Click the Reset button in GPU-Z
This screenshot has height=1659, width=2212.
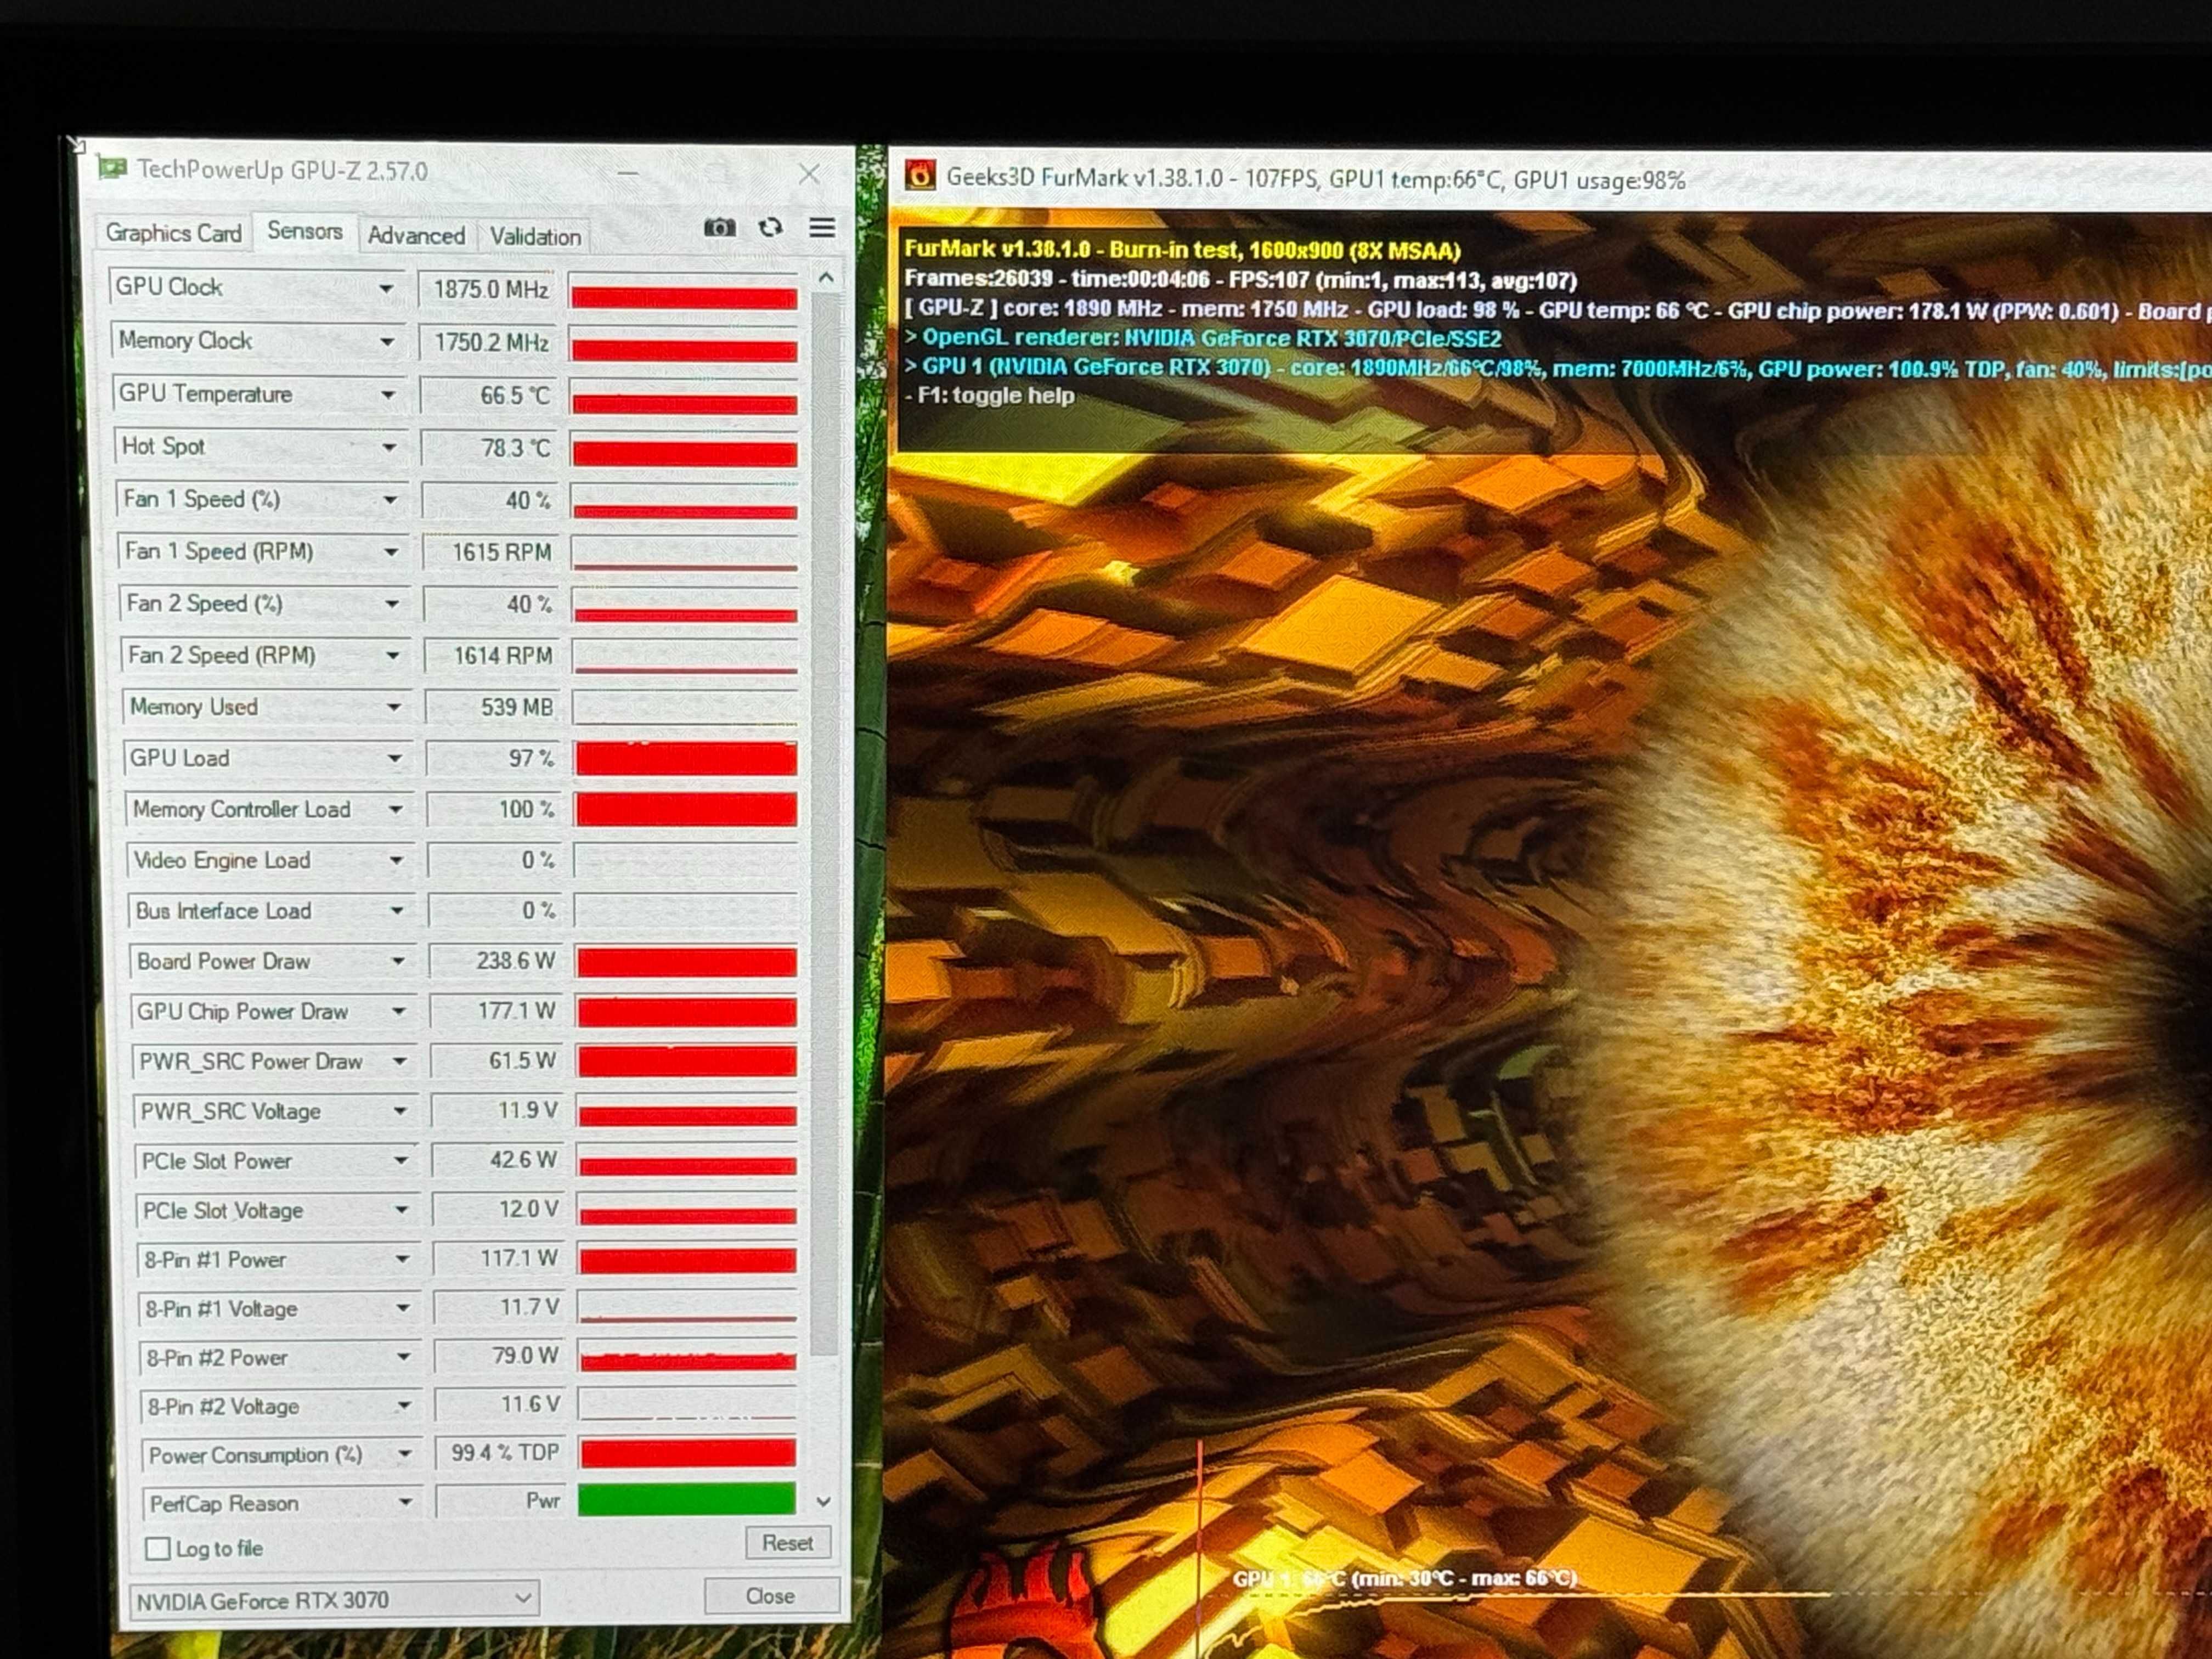point(788,1543)
